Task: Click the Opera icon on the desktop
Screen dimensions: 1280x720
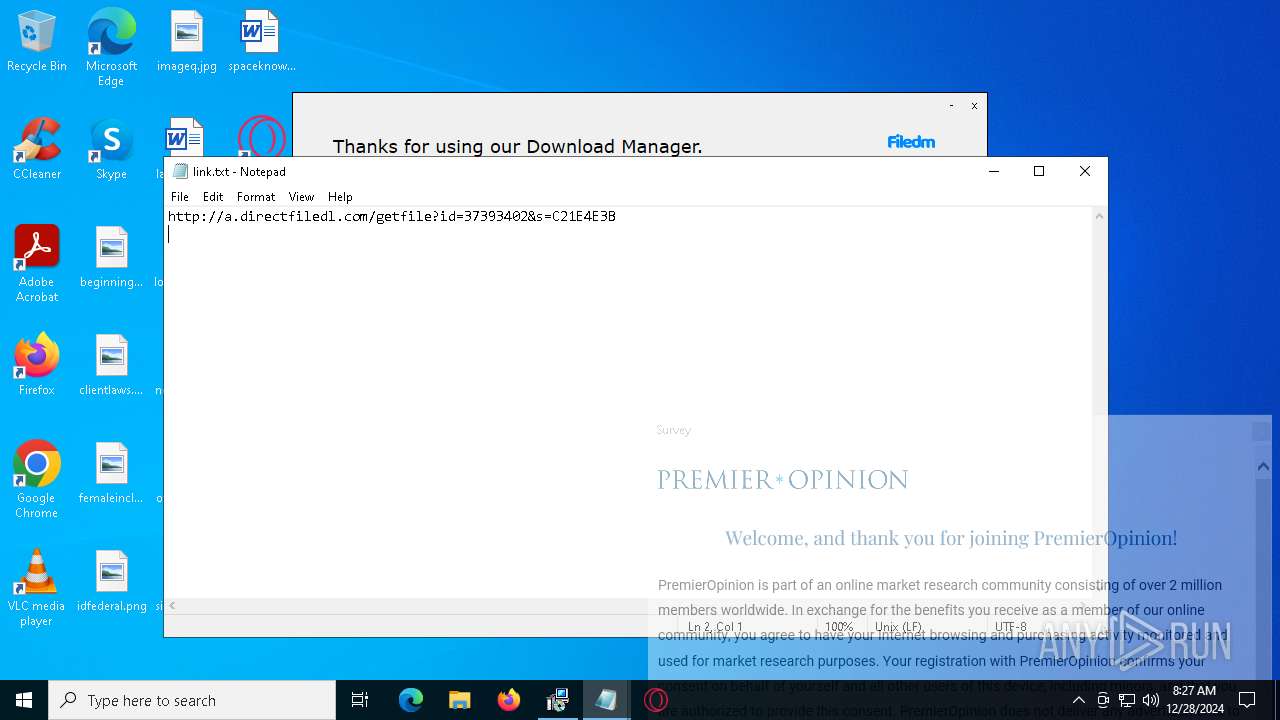Action: 261,137
